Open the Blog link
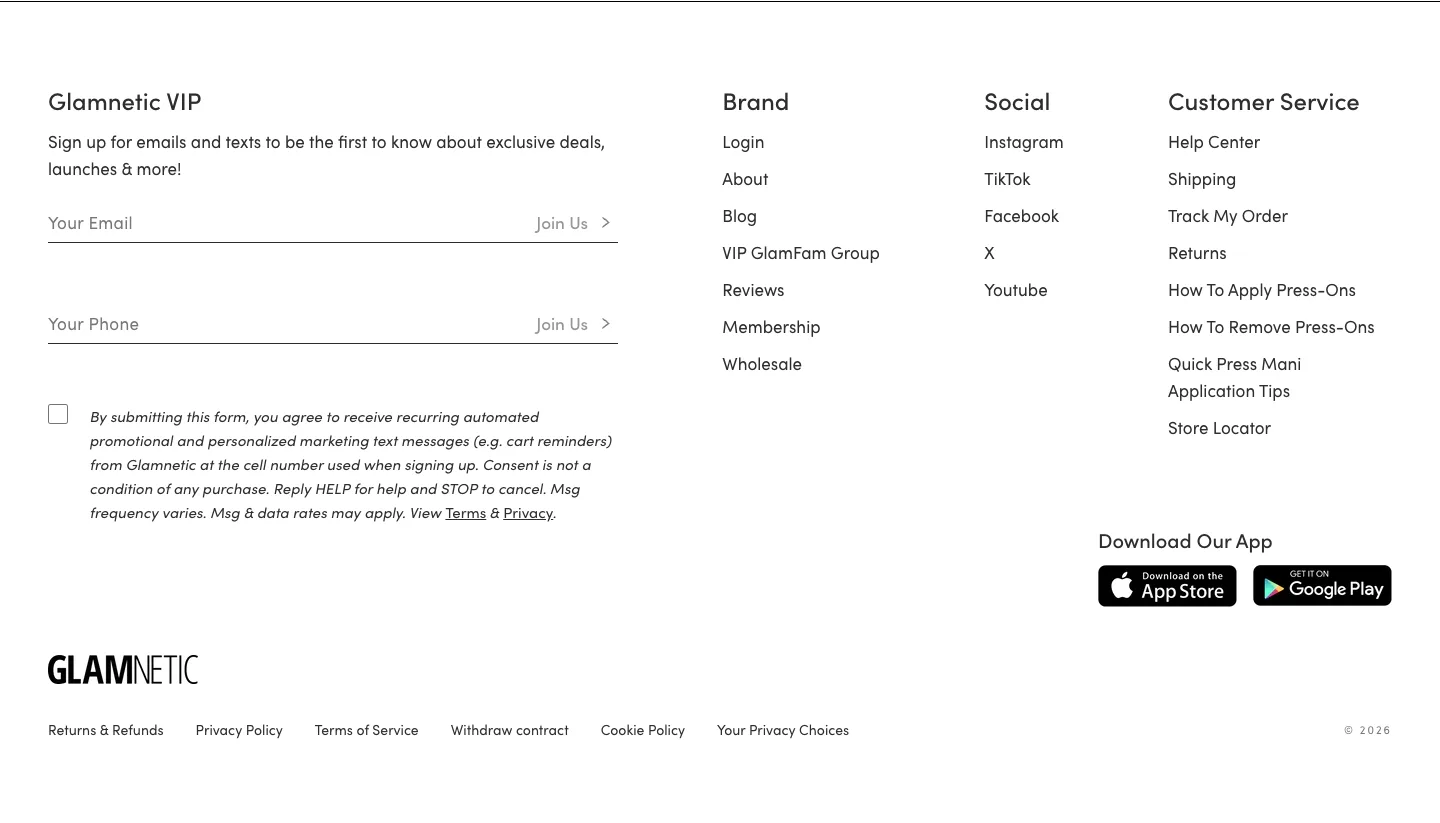 tap(739, 216)
